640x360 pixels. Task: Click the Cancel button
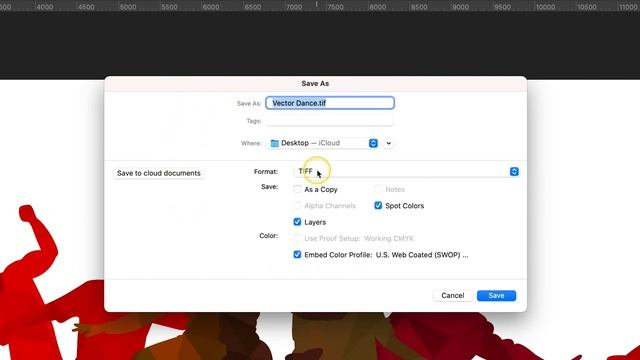(453, 296)
